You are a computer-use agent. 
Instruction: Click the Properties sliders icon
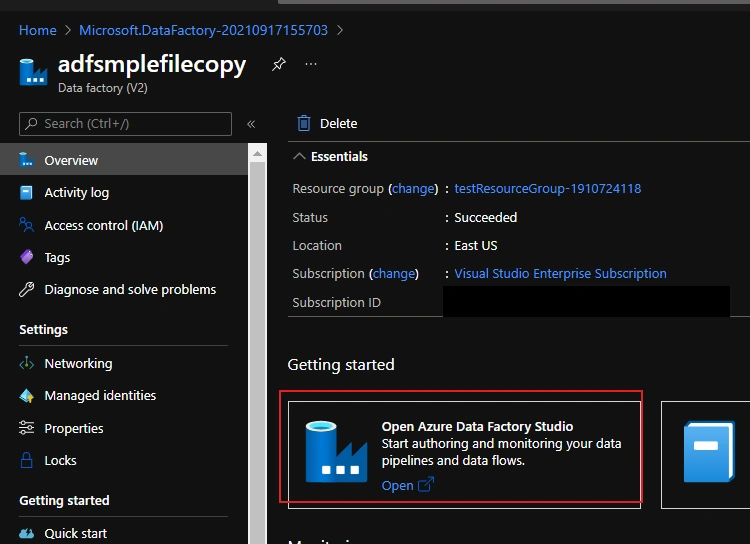click(27, 428)
